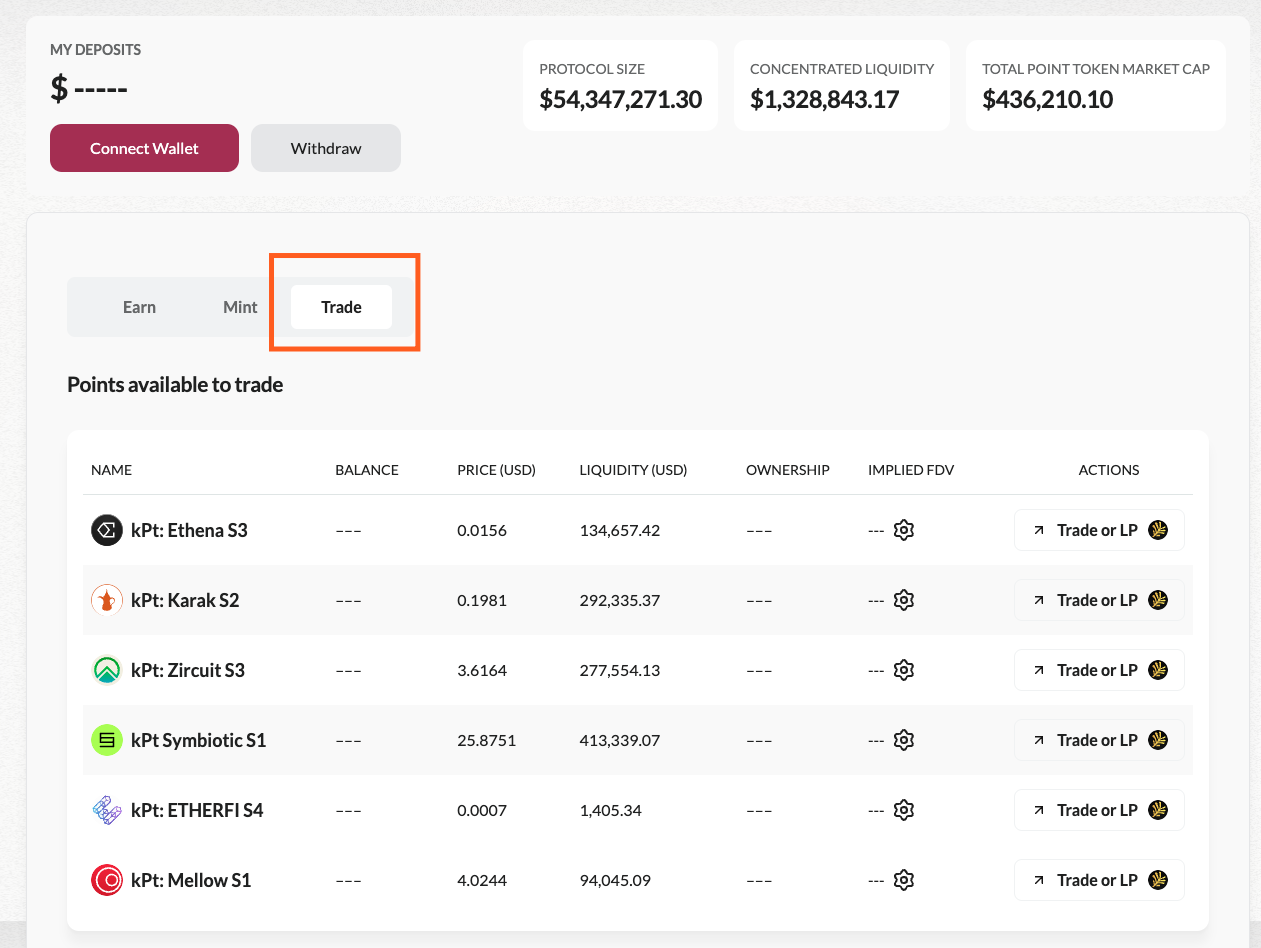Click FDV gear icon in Symbiotic S1 row
The height and width of the screenshot is (948, 1261).
(904, 740)
